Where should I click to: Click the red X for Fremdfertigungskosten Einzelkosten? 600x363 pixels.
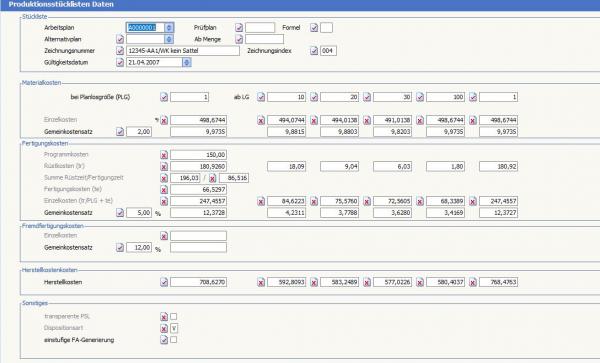(164, 236)
